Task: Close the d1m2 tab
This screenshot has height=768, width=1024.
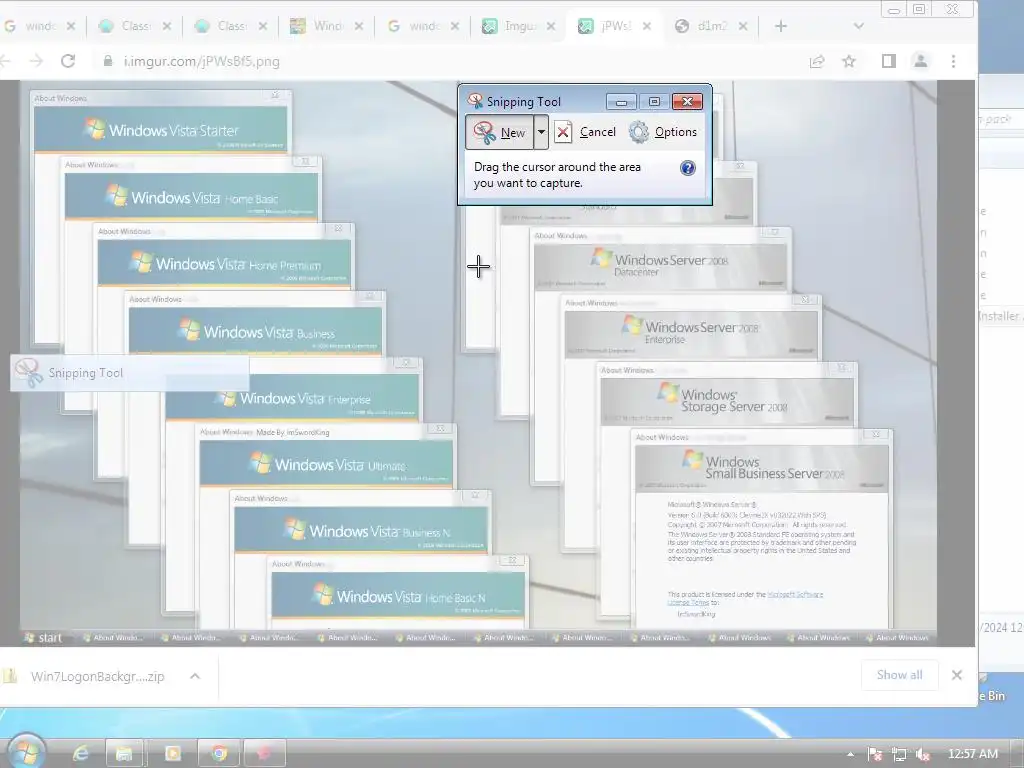Action: click(x=743, y=26)
